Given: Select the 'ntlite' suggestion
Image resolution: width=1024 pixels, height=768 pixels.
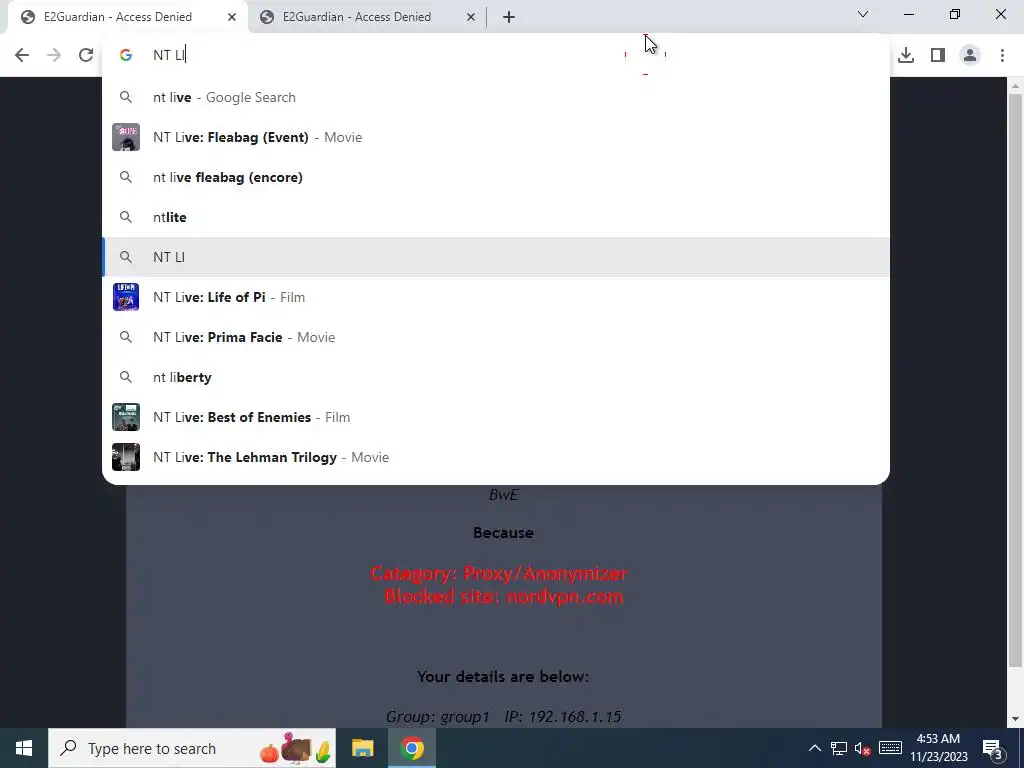Looking at the screenshot, I should (496, 217).
